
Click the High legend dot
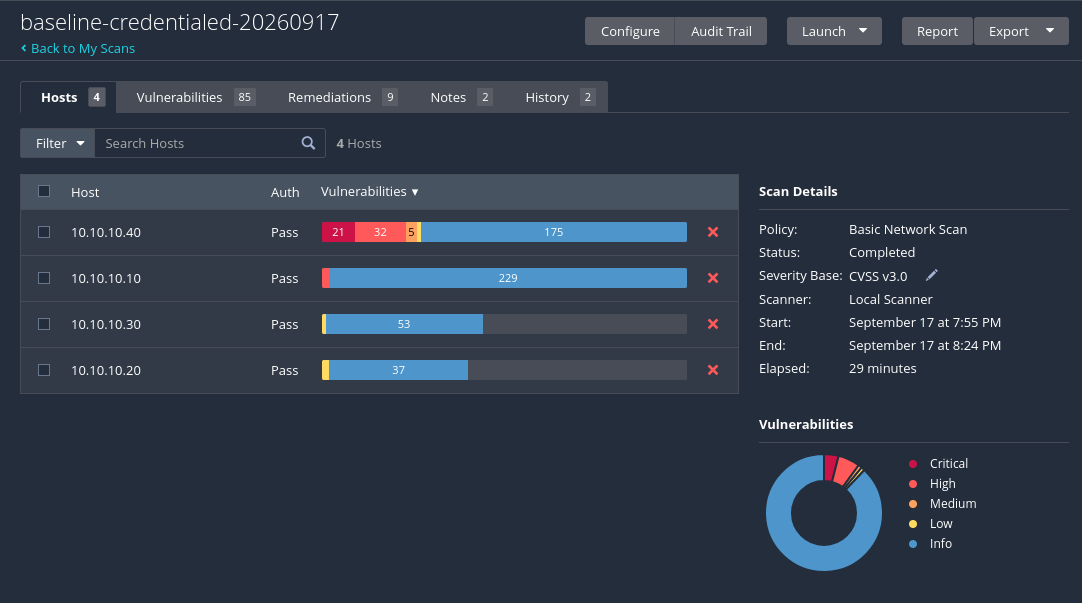pyautogui.click(x=913, y=484)
